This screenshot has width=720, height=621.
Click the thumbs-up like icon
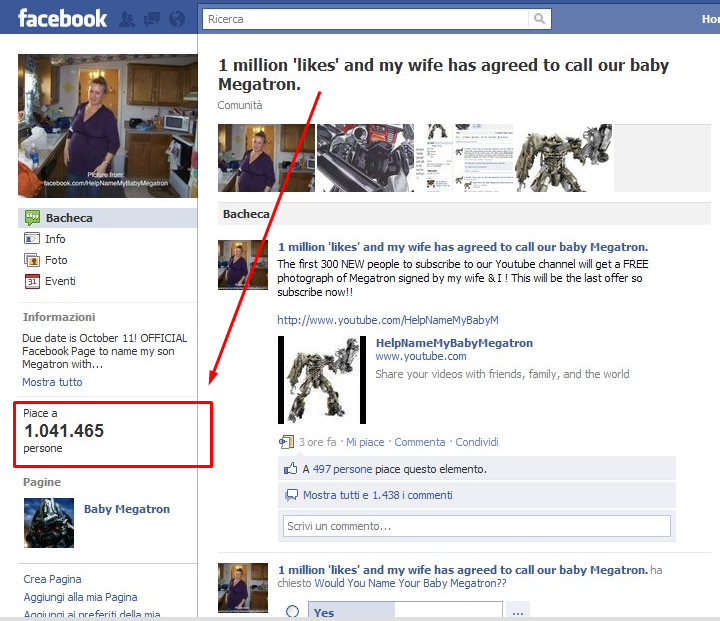(x=290, y=469)
